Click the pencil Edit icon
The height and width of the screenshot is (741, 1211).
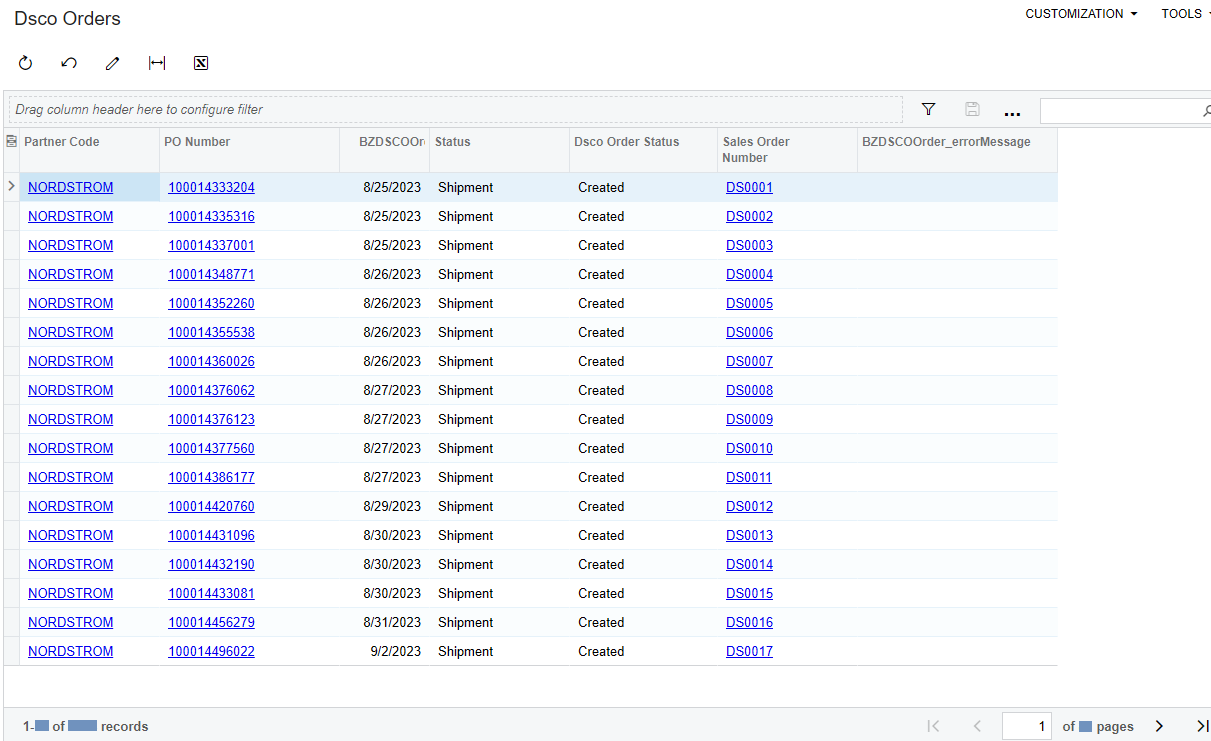tap(112, 63)
